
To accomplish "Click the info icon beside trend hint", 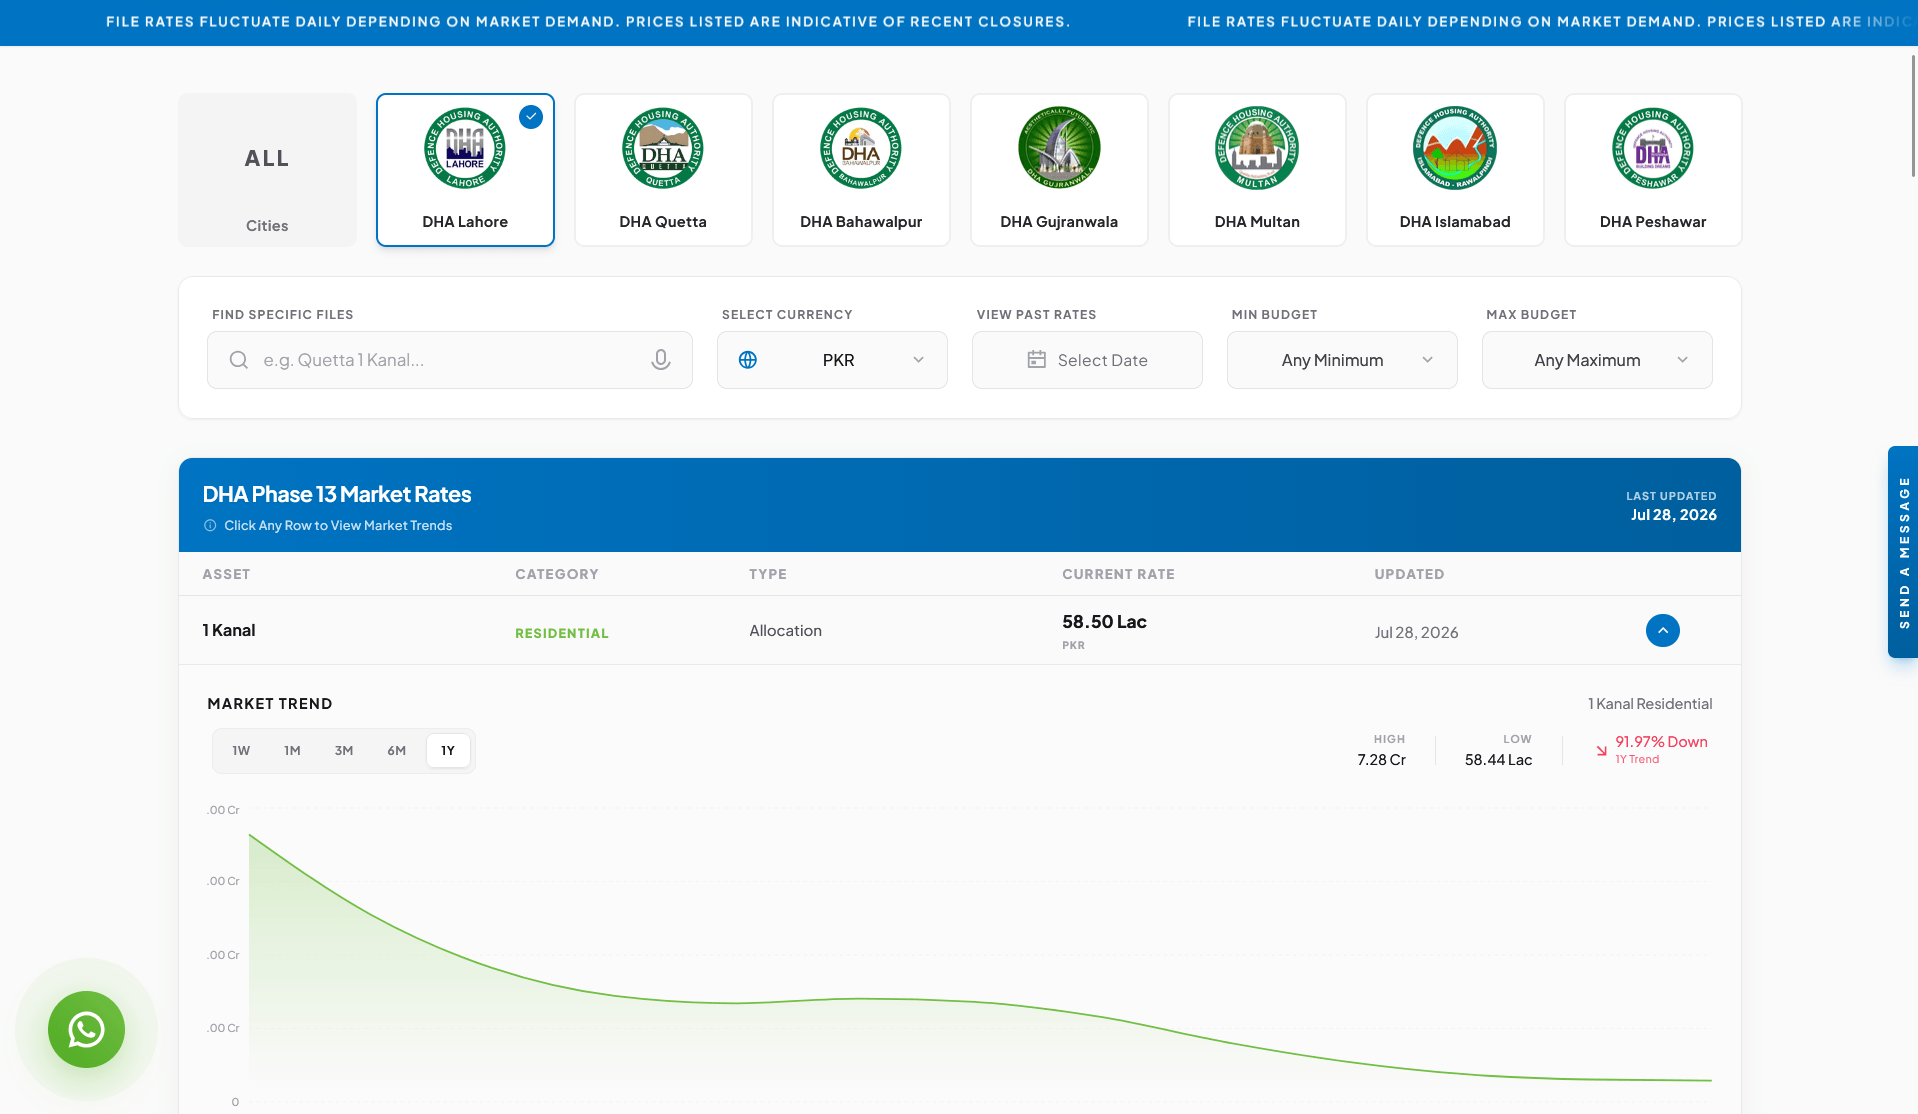I will (x=210, y=526).
